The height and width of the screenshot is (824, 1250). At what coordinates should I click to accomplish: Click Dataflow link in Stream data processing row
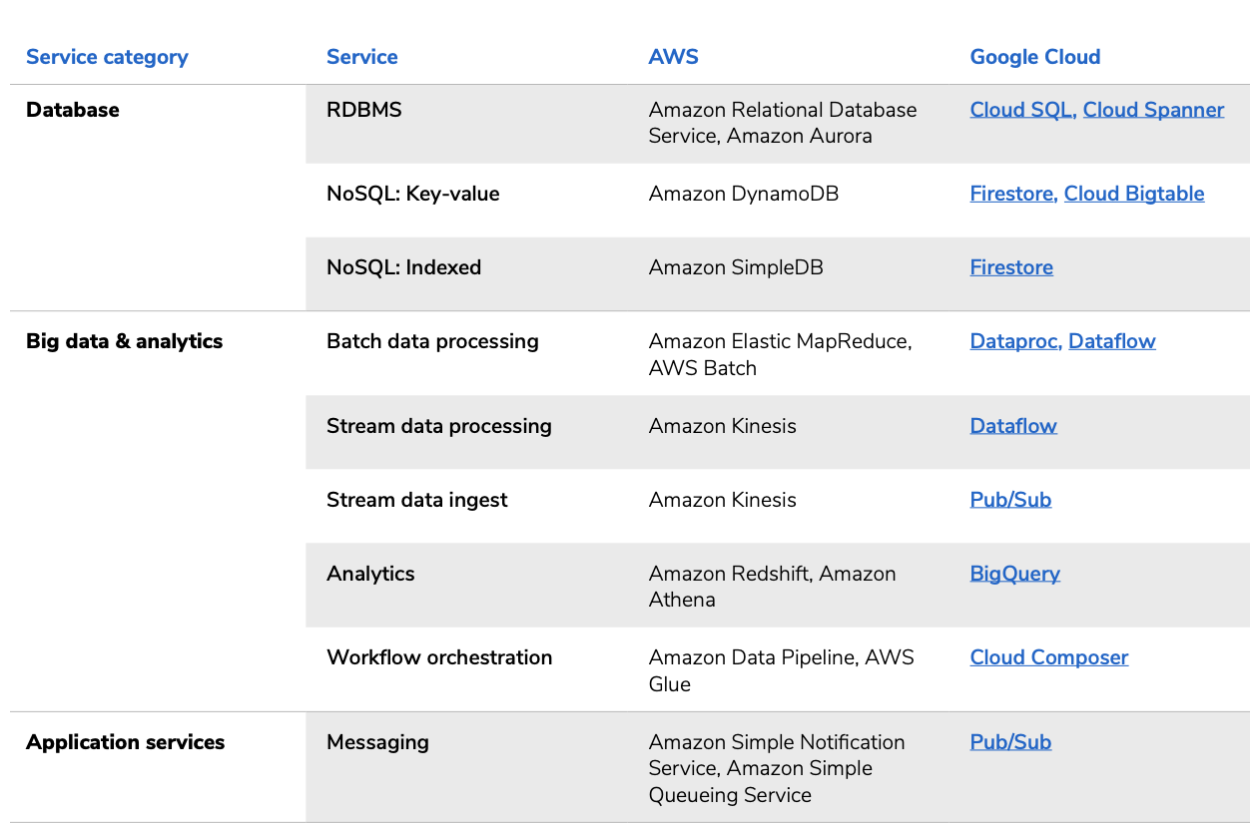point(1013,426)
